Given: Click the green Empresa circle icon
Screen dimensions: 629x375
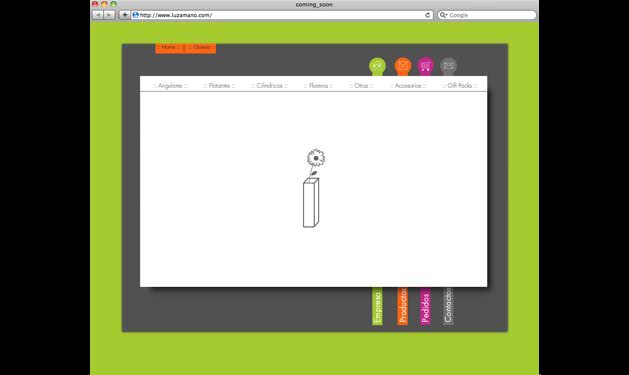Looking at the screenshot, I should click(x=377, y=66).
